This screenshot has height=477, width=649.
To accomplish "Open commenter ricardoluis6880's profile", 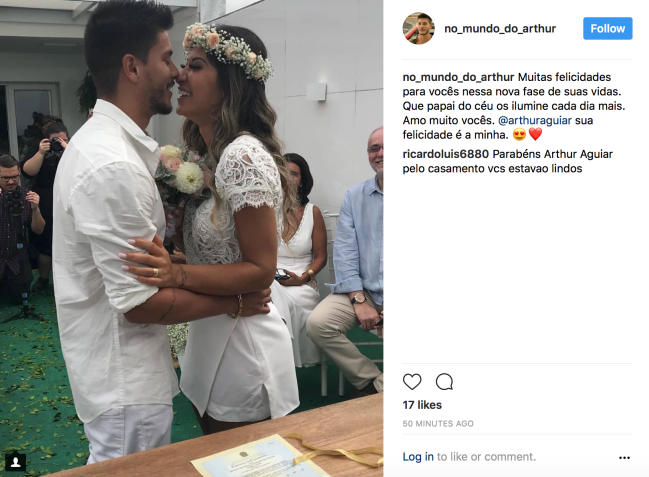I will (x=446, y=154).
